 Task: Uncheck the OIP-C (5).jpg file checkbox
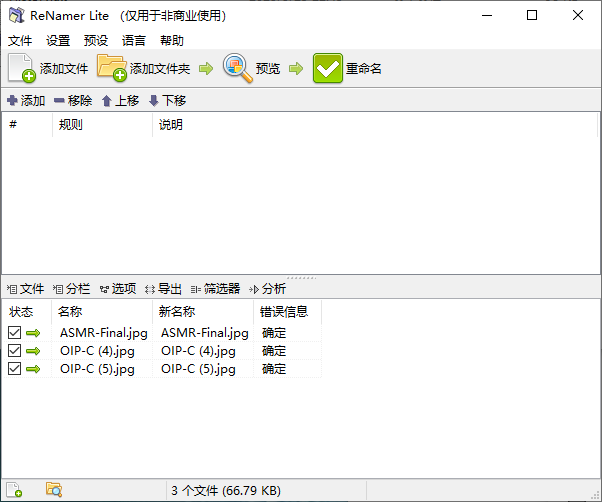click(15, 368)
